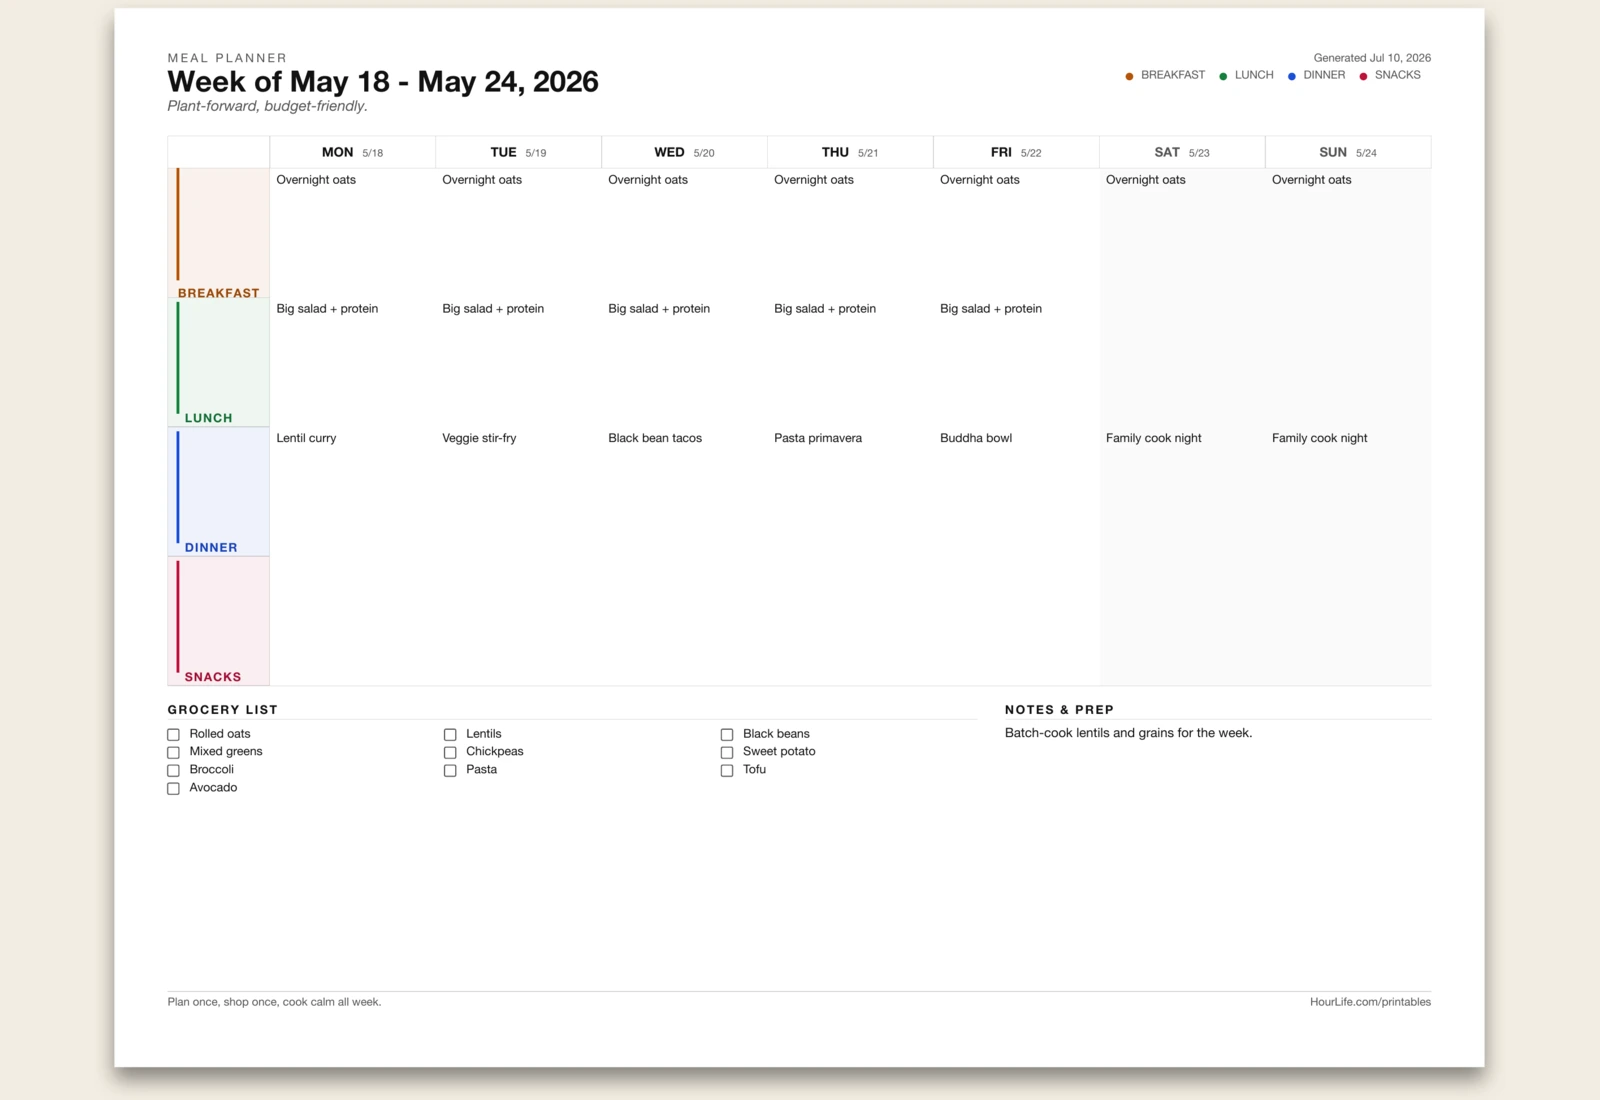Click the blue Dinner legend dot

(x=1292, y=76)
